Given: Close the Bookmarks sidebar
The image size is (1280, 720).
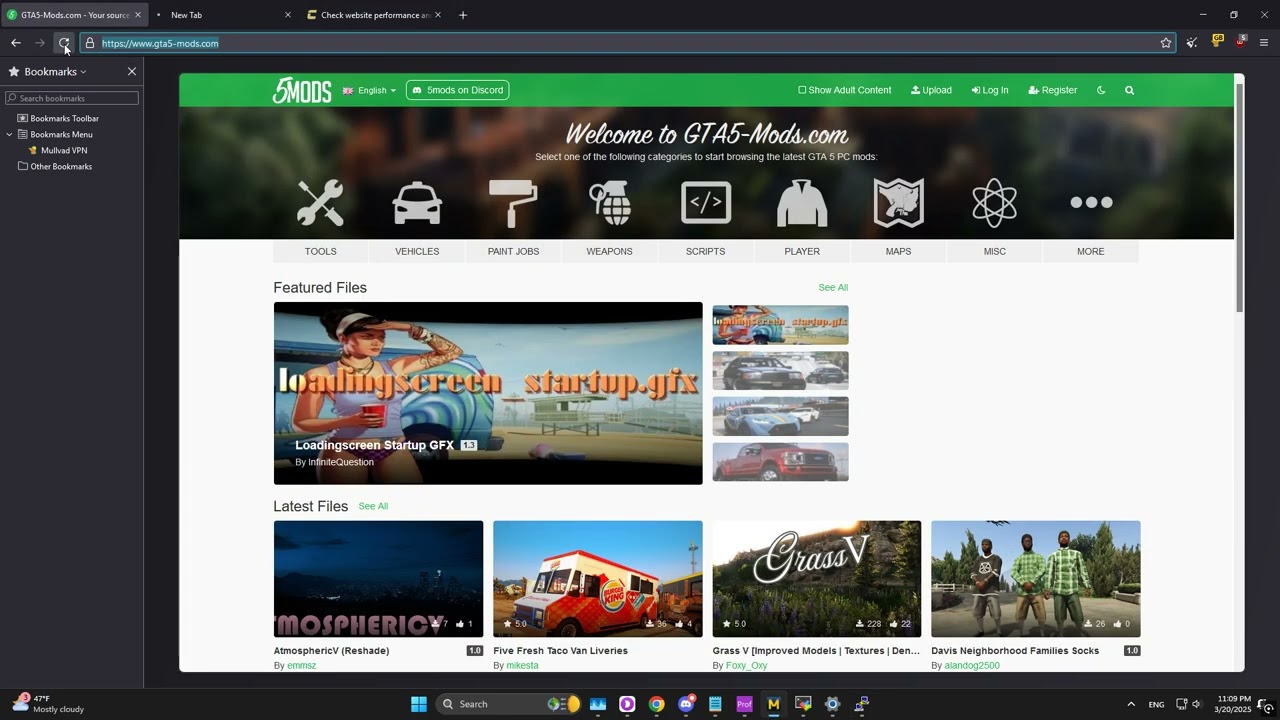Looking at the screenshot, I should point(131,72).
